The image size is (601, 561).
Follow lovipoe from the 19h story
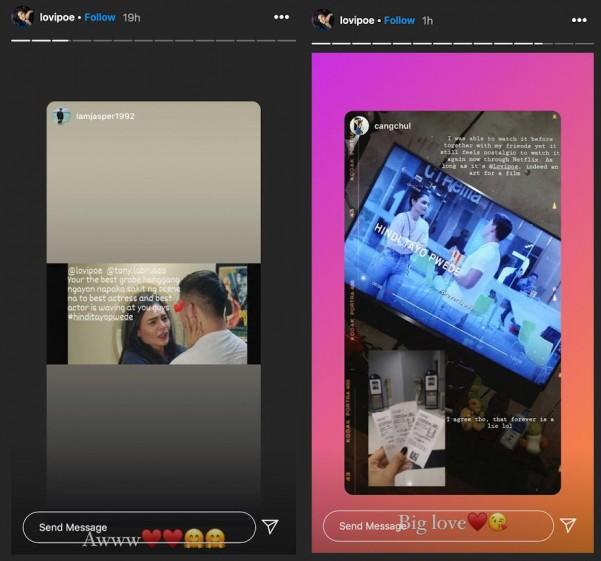[100, 17]
